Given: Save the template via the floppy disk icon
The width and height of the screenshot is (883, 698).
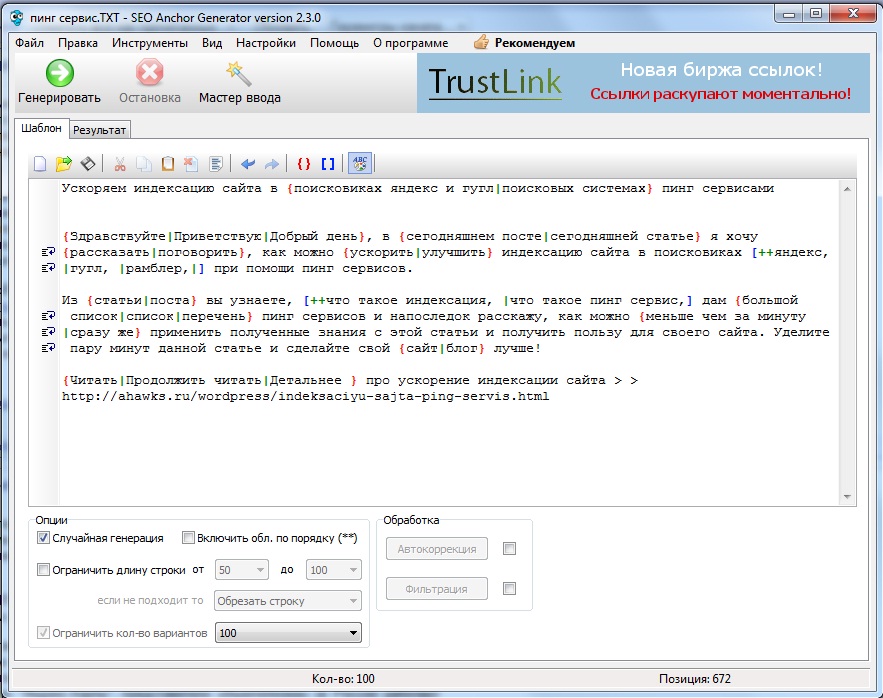Looking at the screenshot, I should (x=88, y=164).
